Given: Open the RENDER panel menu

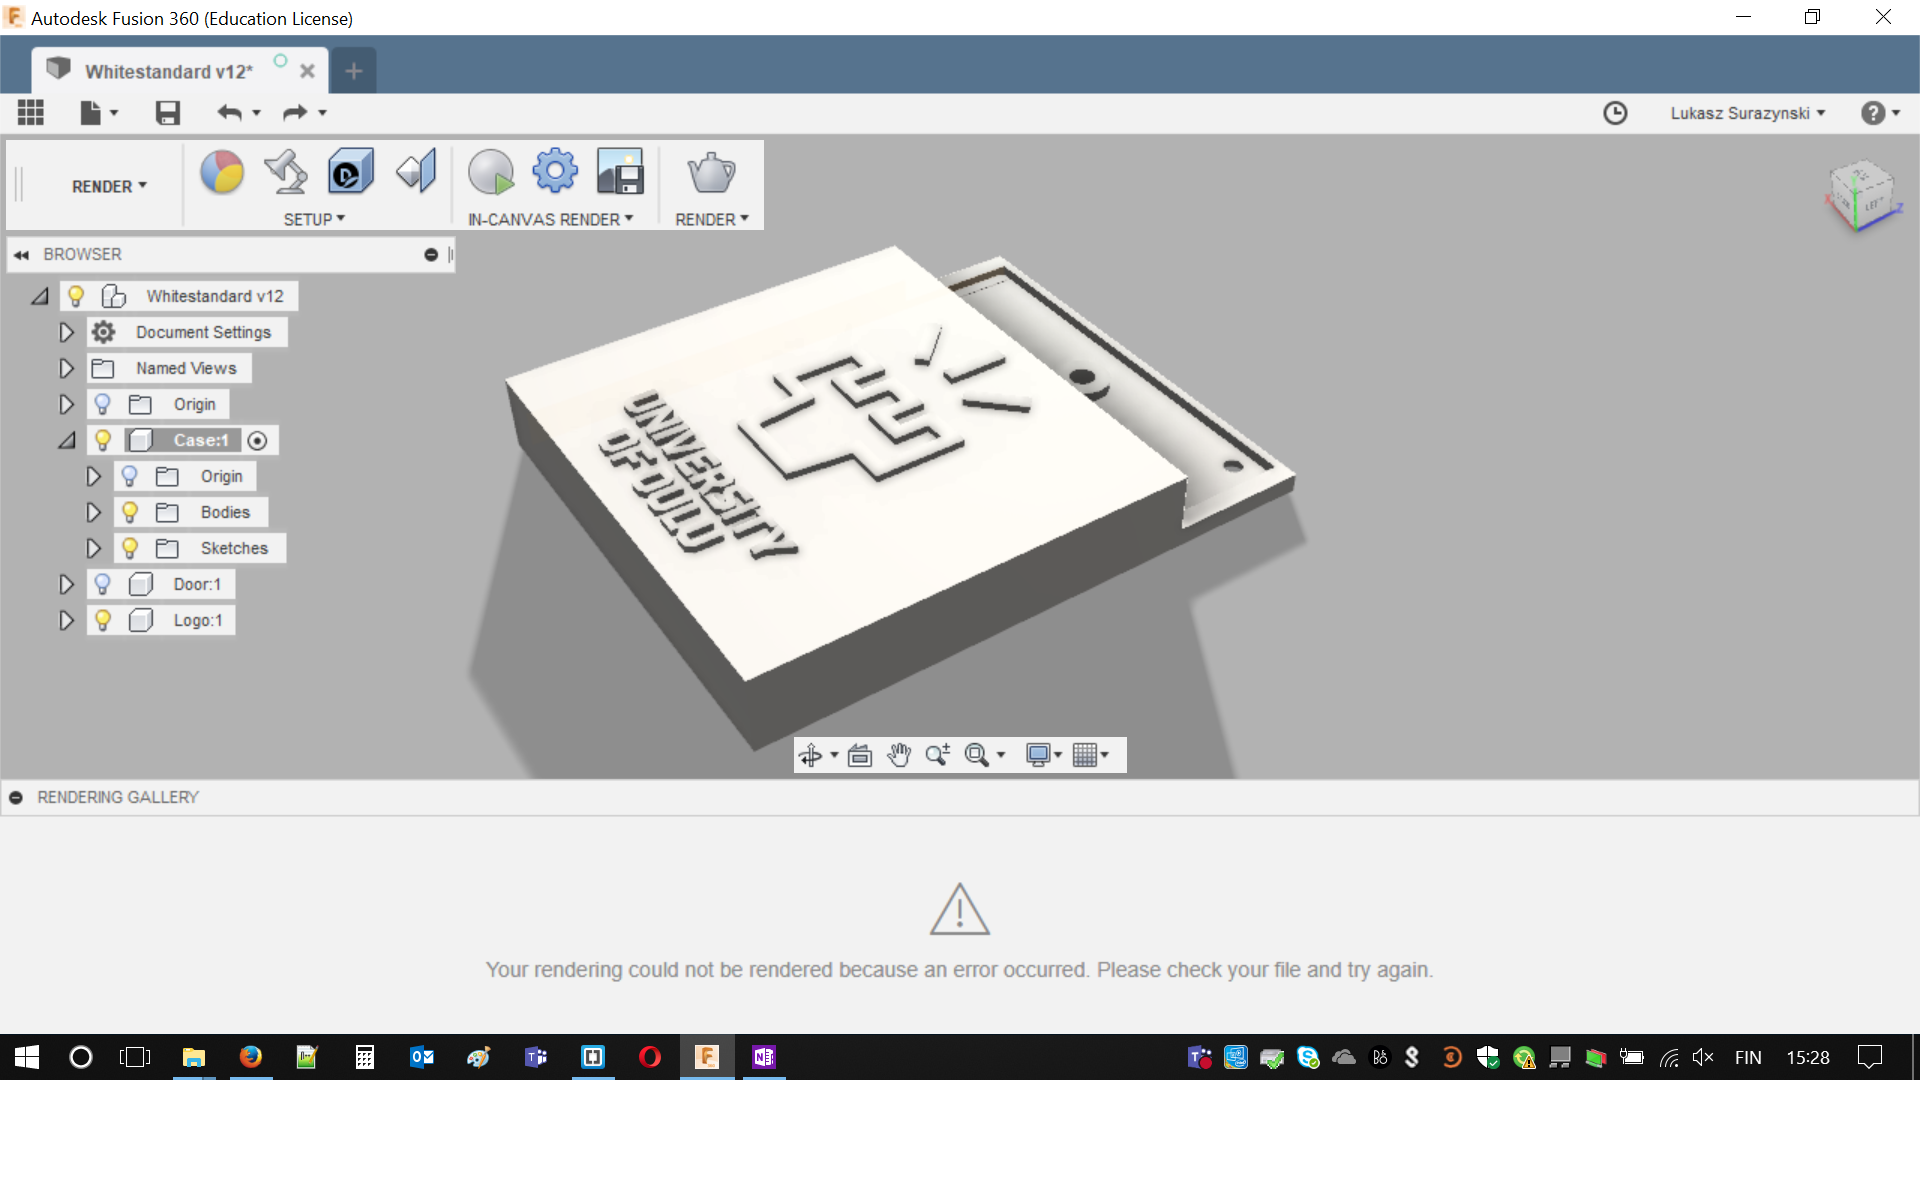Looking at the screenshot, I should coord(711,219).
